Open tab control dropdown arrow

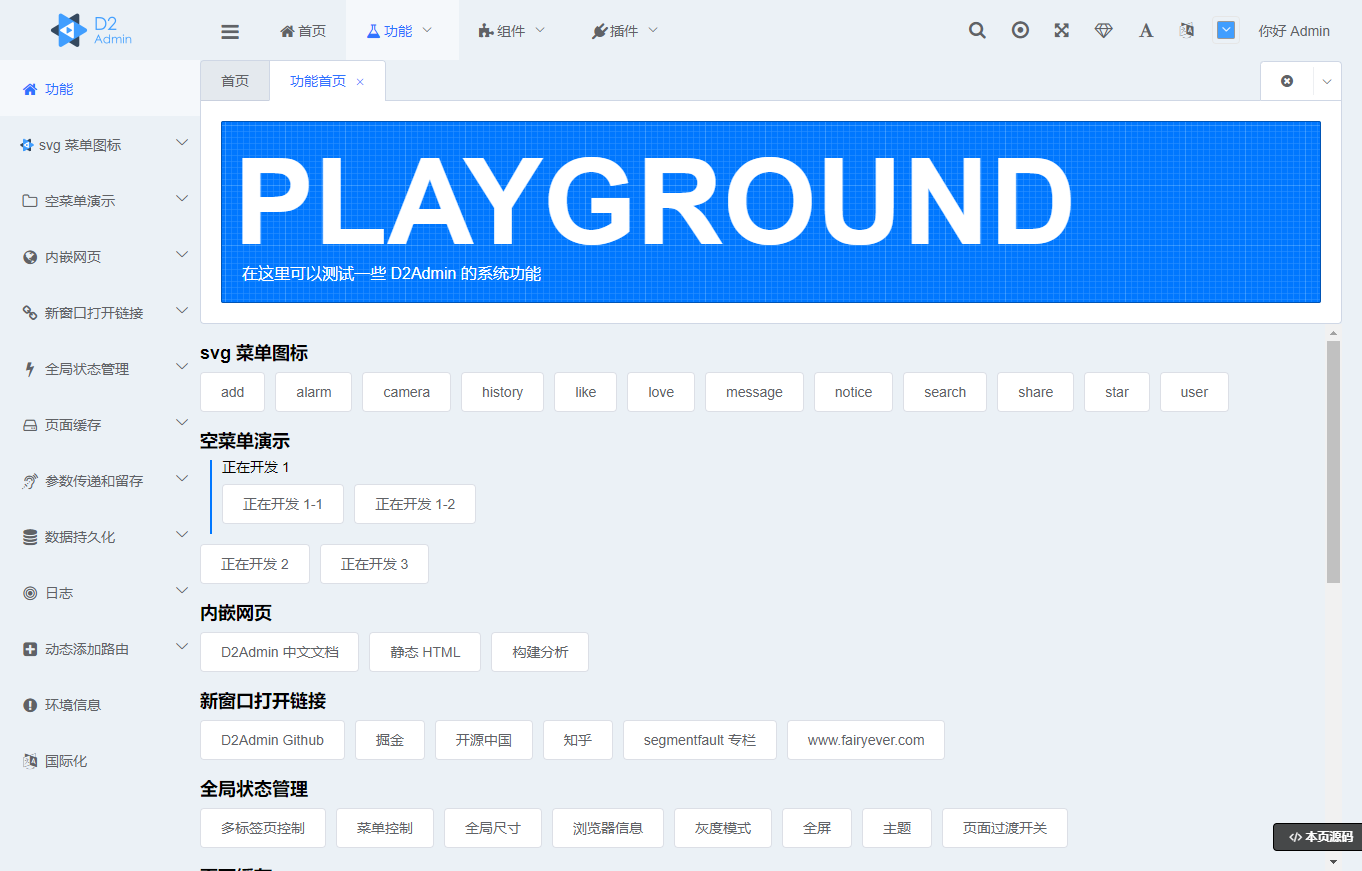tap(1327, 81)
